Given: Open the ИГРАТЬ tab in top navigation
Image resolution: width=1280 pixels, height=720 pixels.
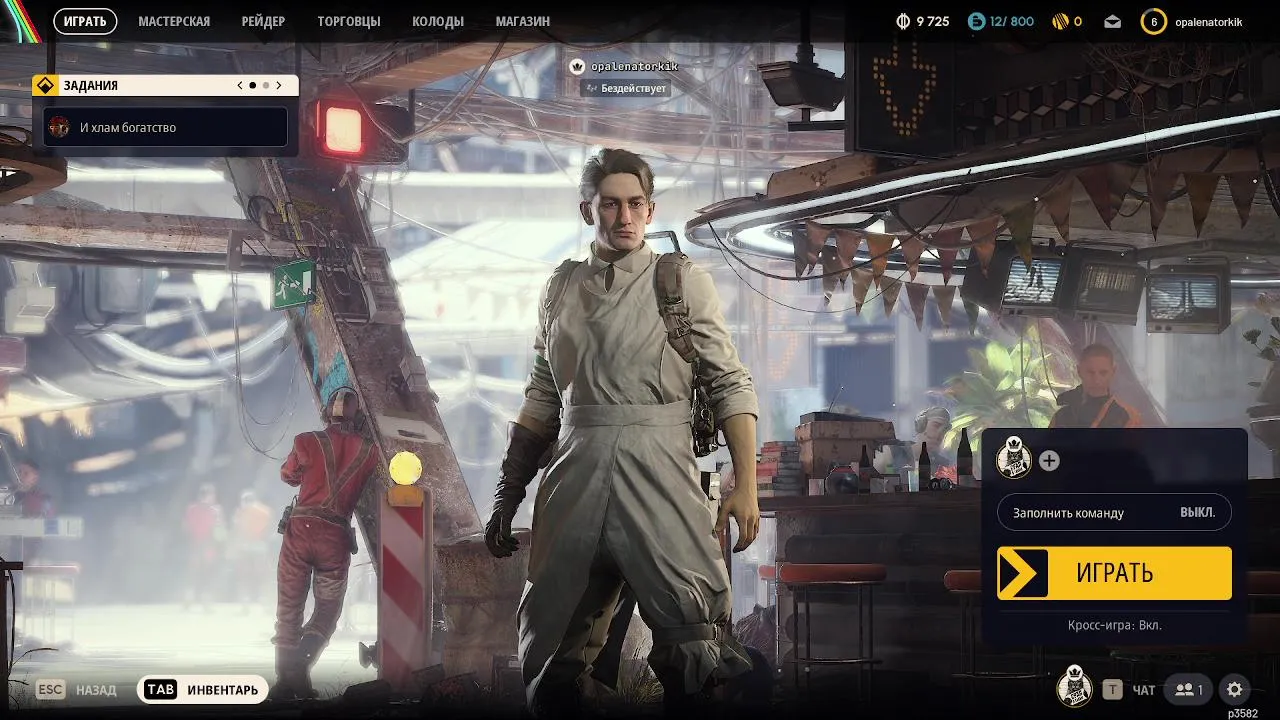Looking at the screenshot, I should point(85,21).
